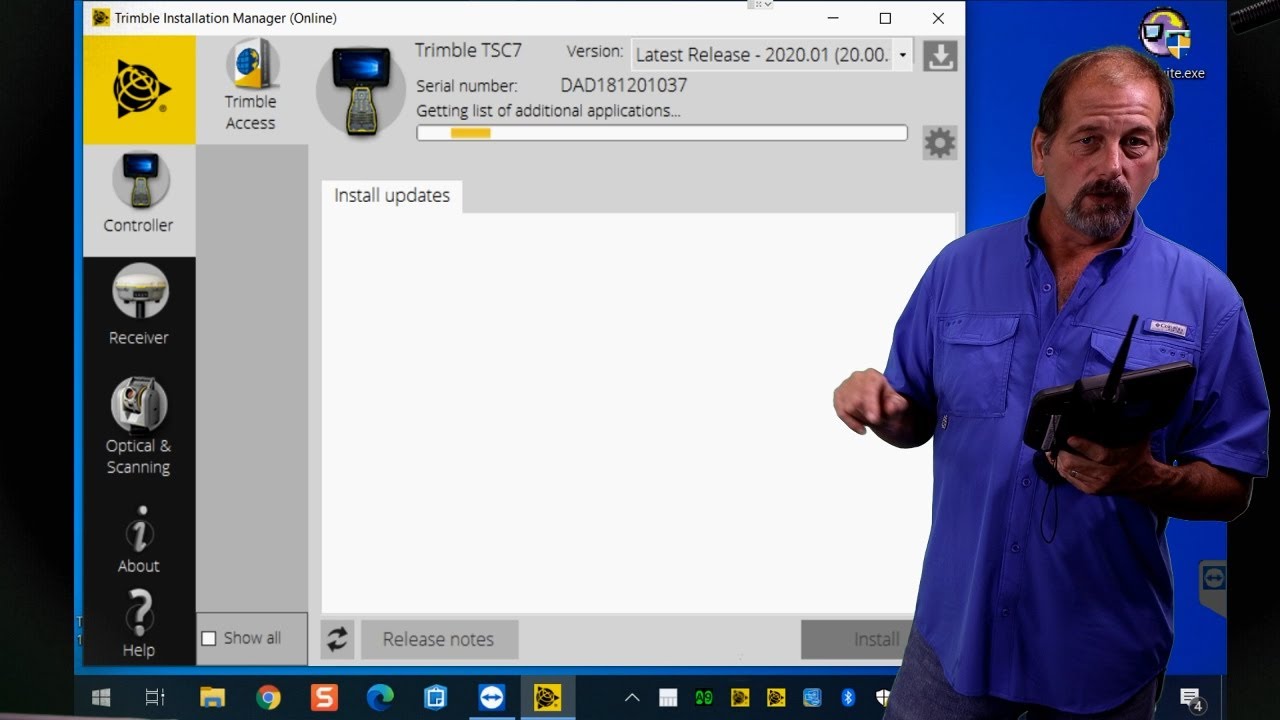Open File Explorer from the taskbar
Image resolution: width=1280 pixels, height=720 pixels.
tap(212, 698)
